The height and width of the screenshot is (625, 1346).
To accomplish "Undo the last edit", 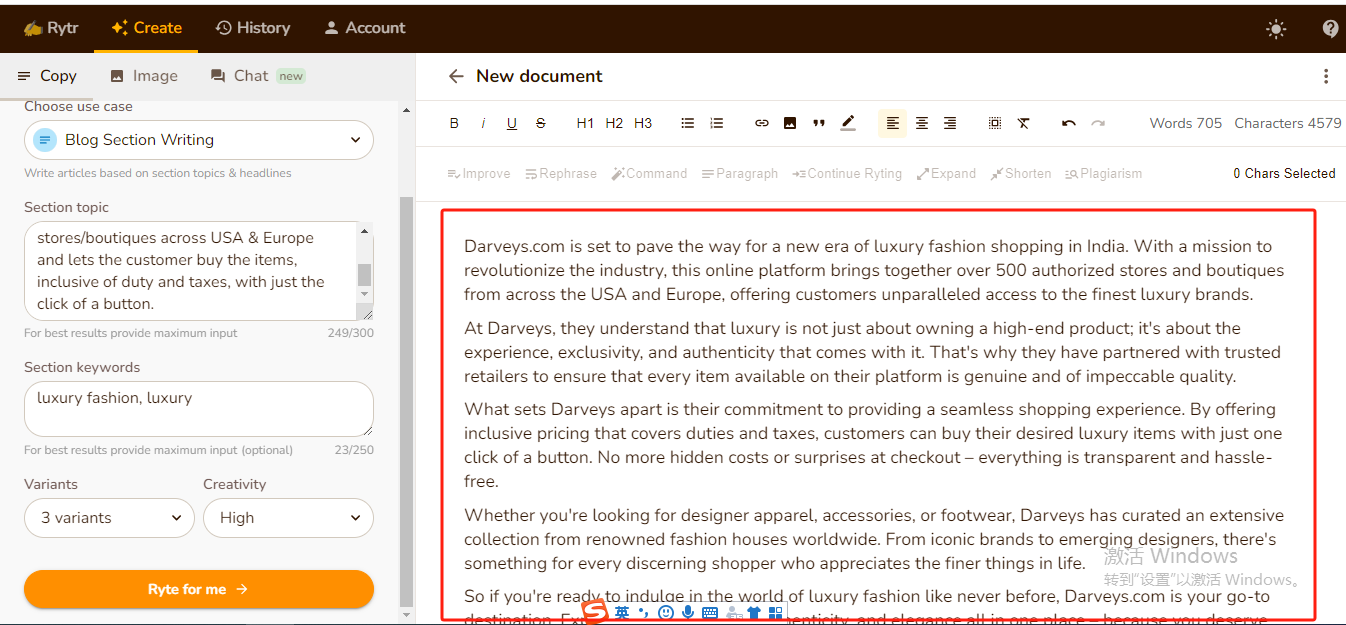I will [1069, 123].
